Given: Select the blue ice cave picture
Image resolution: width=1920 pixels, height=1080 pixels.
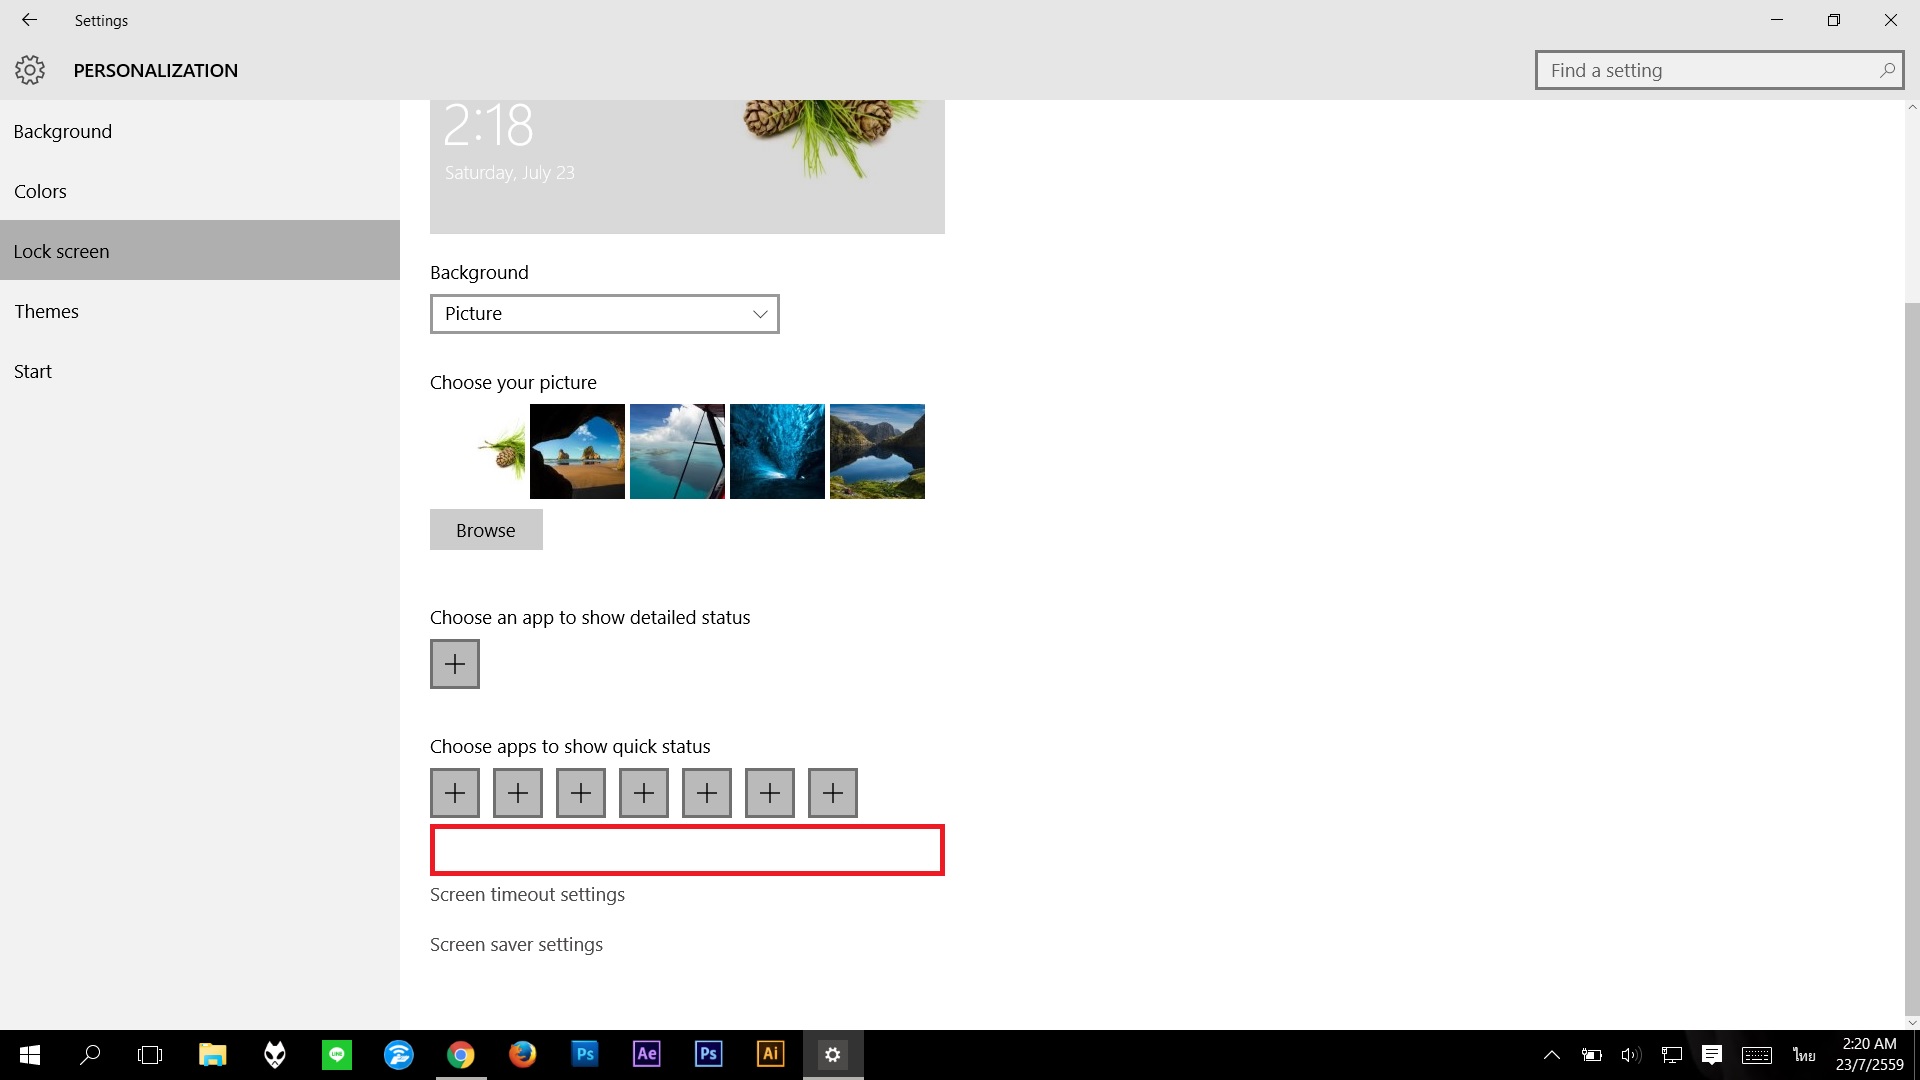Looking at the screenshot, I should [x=777, y=451].
